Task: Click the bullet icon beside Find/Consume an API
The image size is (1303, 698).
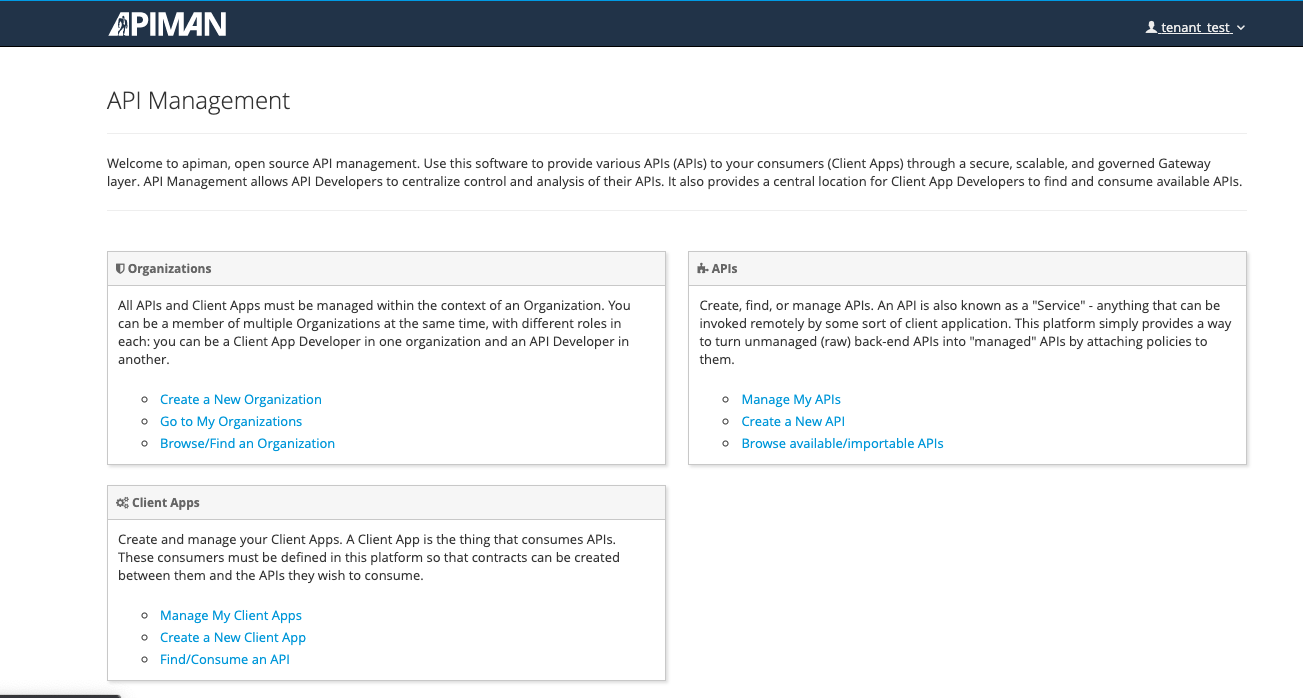Action: (x=144, y=659)
